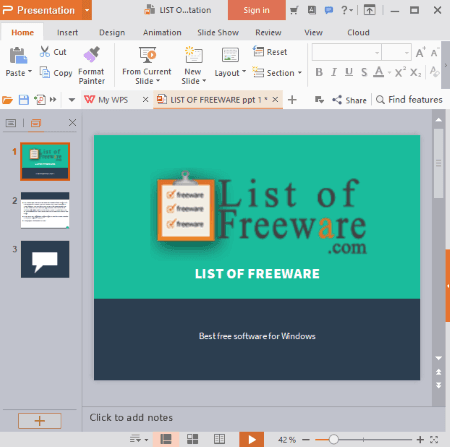Save the presentation with the floppy icon
Viewport: 450px width, 447px height.
tap(23, 100)
